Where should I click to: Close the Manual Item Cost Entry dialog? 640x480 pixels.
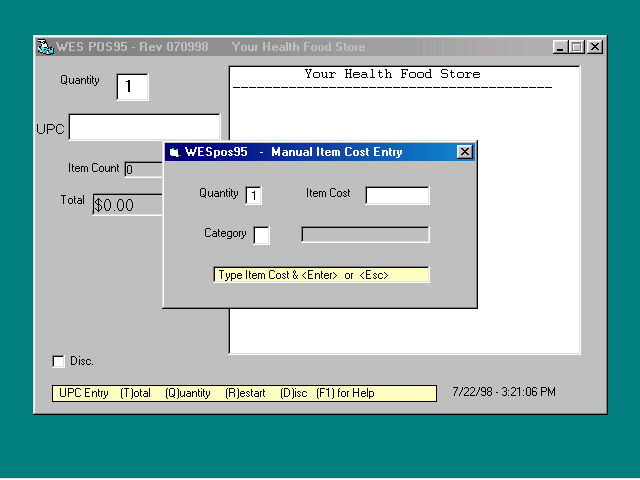(464, 152)
